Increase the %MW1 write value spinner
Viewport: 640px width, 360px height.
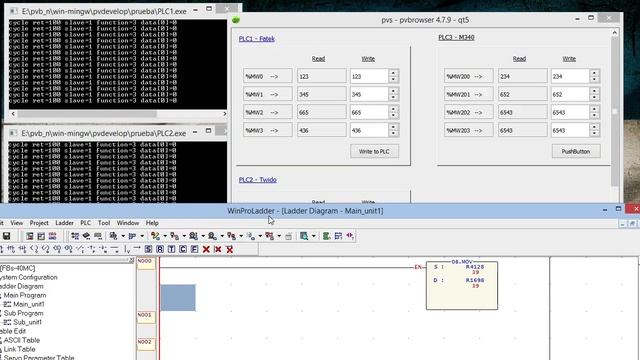coord(393,91)
